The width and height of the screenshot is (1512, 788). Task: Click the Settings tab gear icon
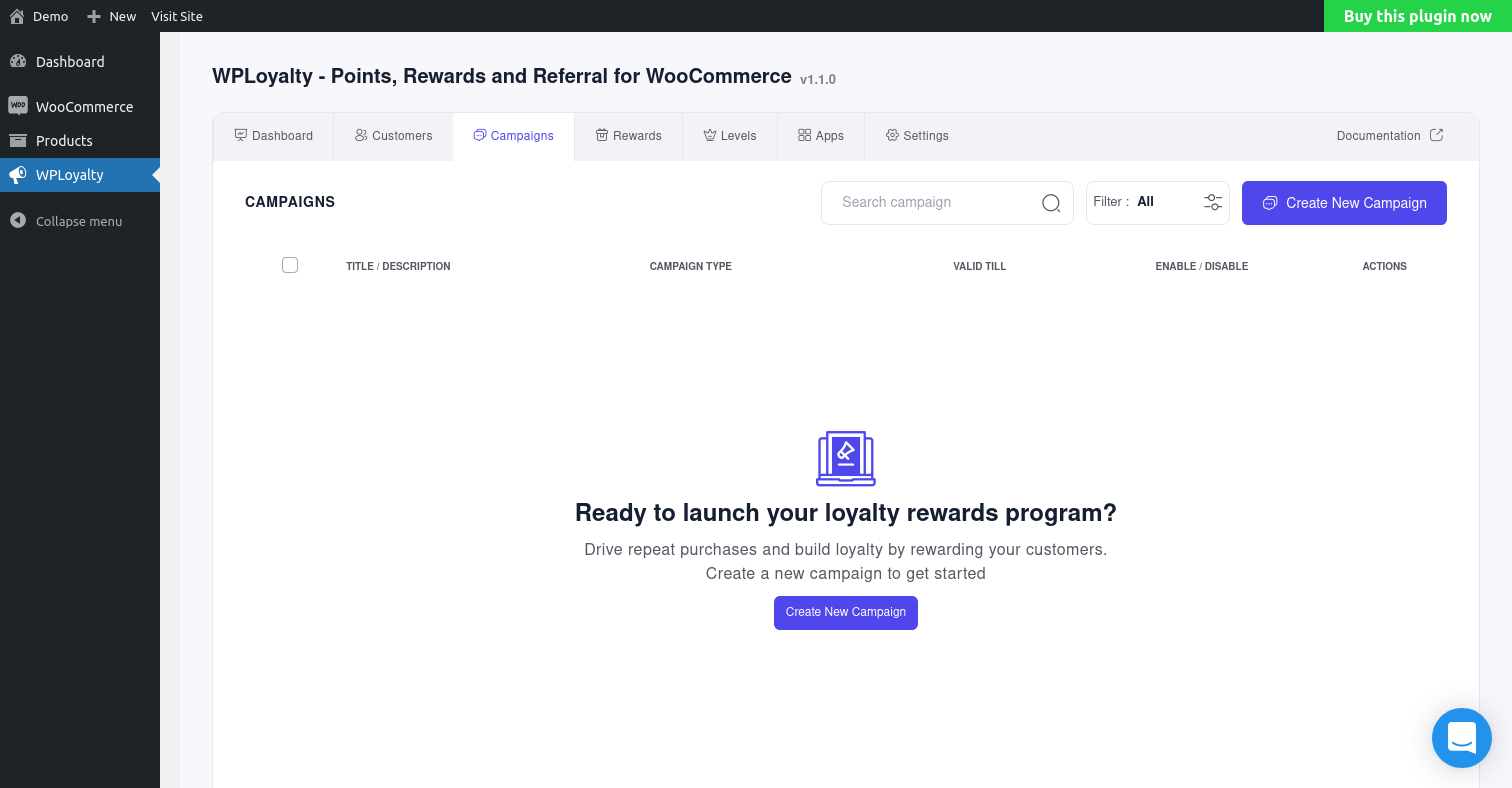pyautogui.click(x=892, y=135)
